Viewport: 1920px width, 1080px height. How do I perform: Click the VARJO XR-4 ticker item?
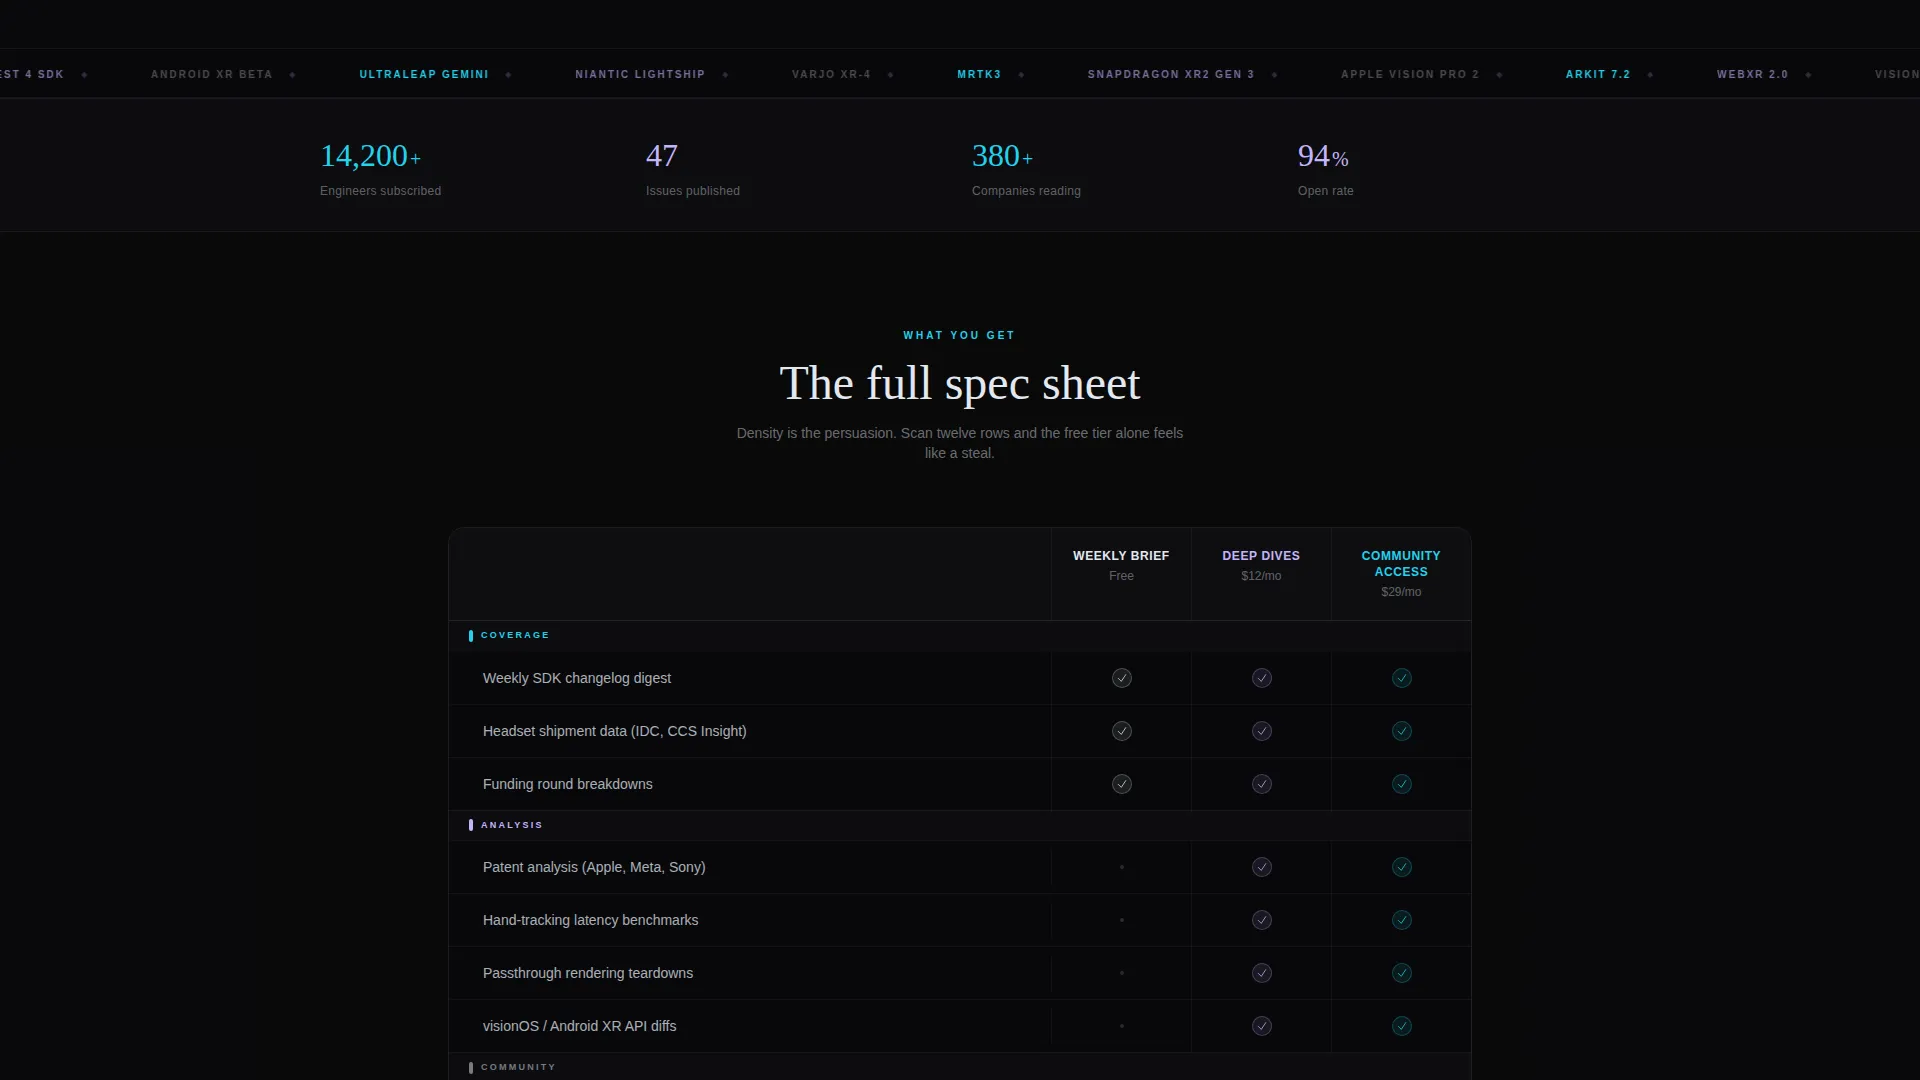[x=831, y=74]
